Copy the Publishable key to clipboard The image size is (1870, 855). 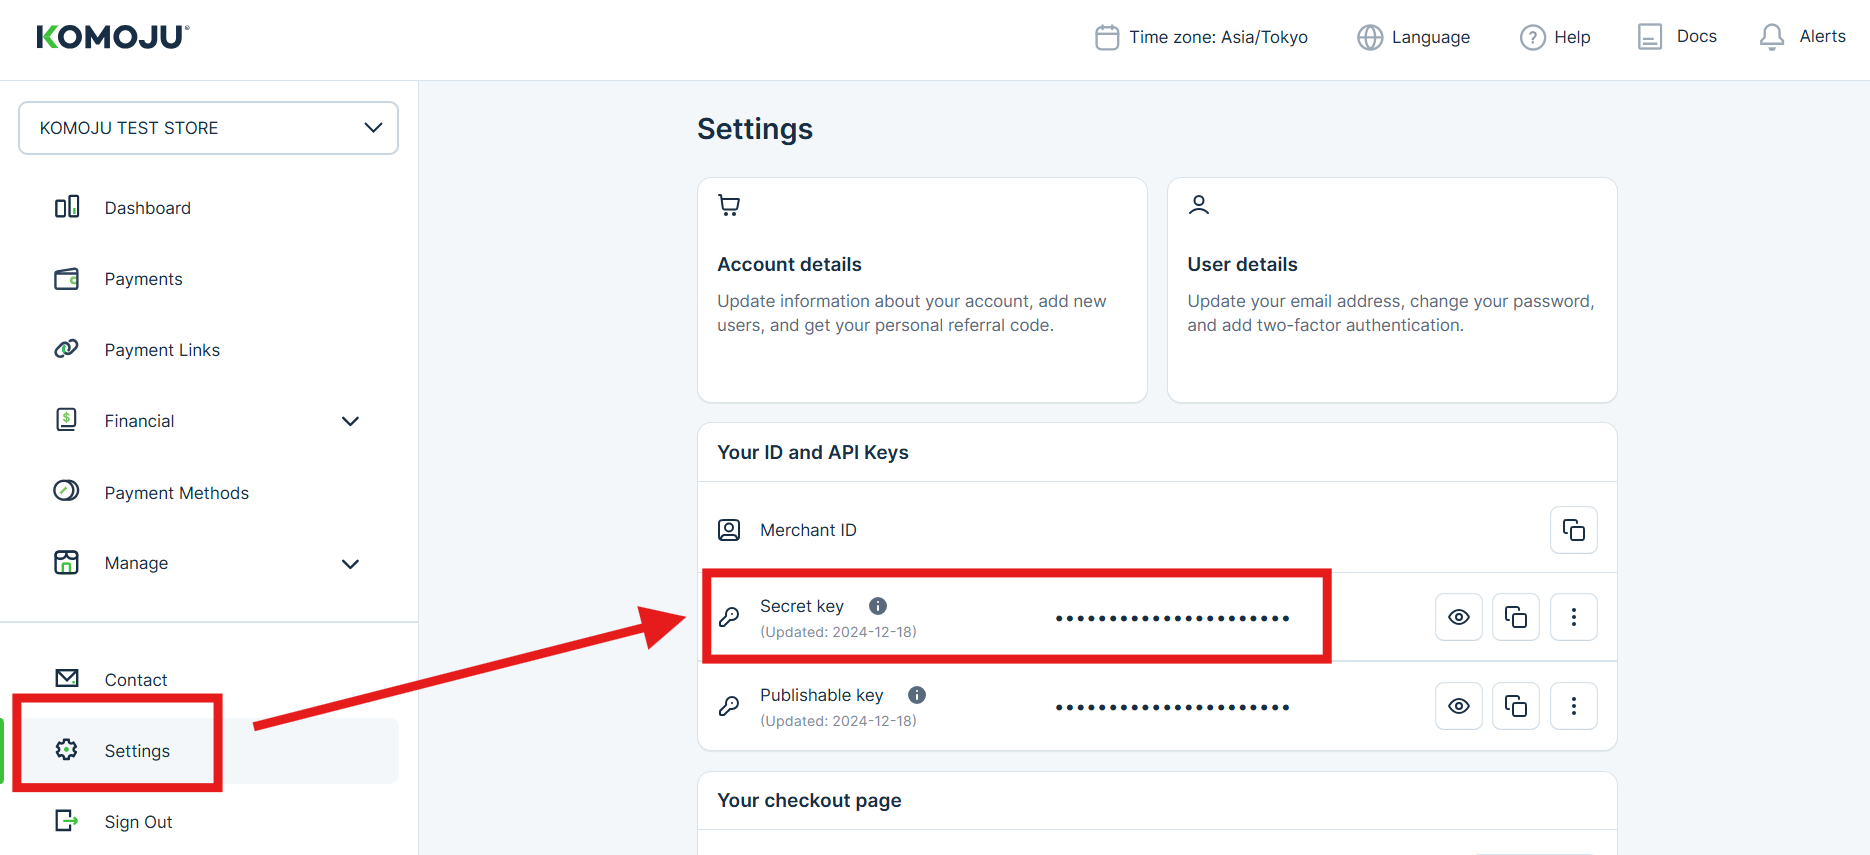coord(1516,706)
